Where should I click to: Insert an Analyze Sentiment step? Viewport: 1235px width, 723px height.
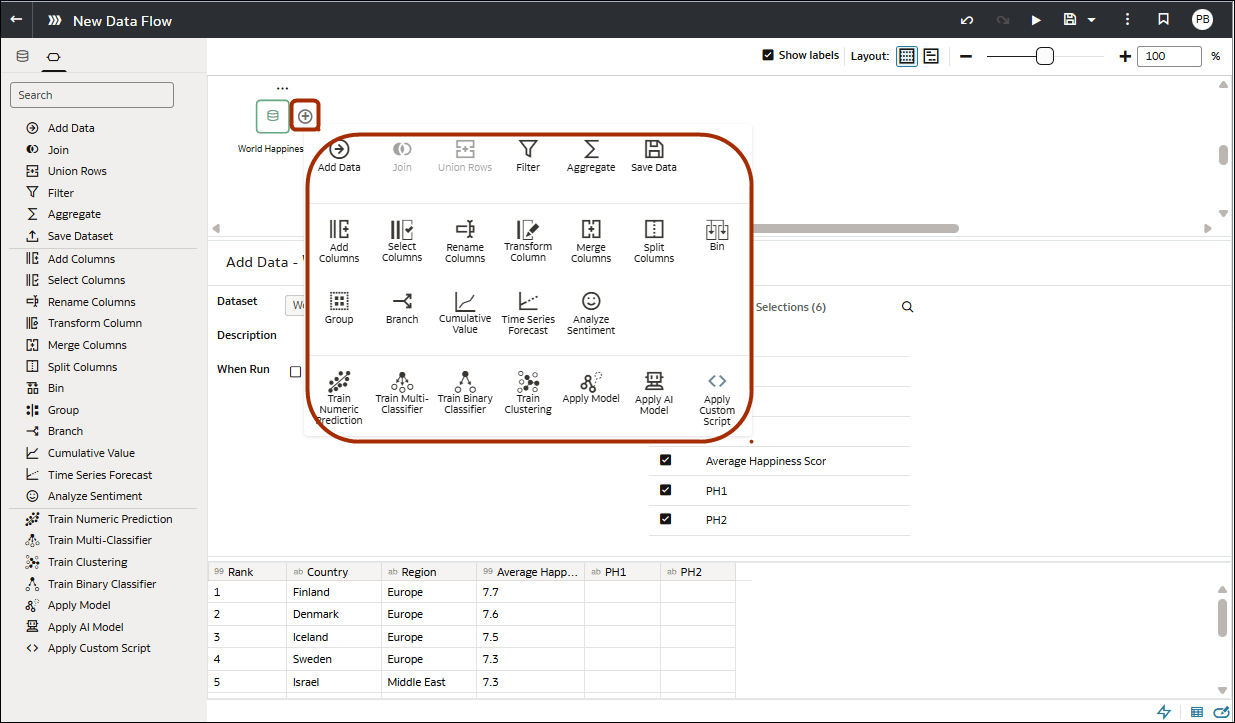point(591,311)
